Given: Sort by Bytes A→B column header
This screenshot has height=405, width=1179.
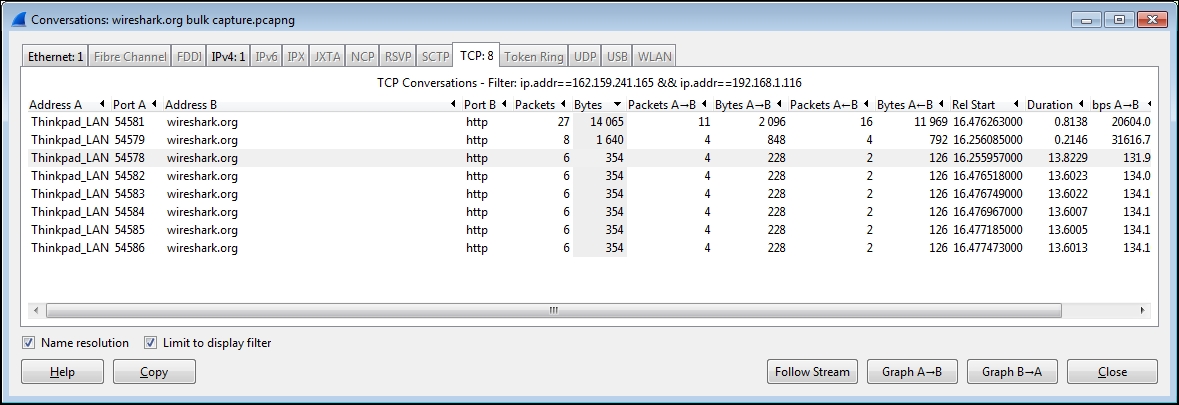Looking at the screenshot, I should click(x=750, y=104).
